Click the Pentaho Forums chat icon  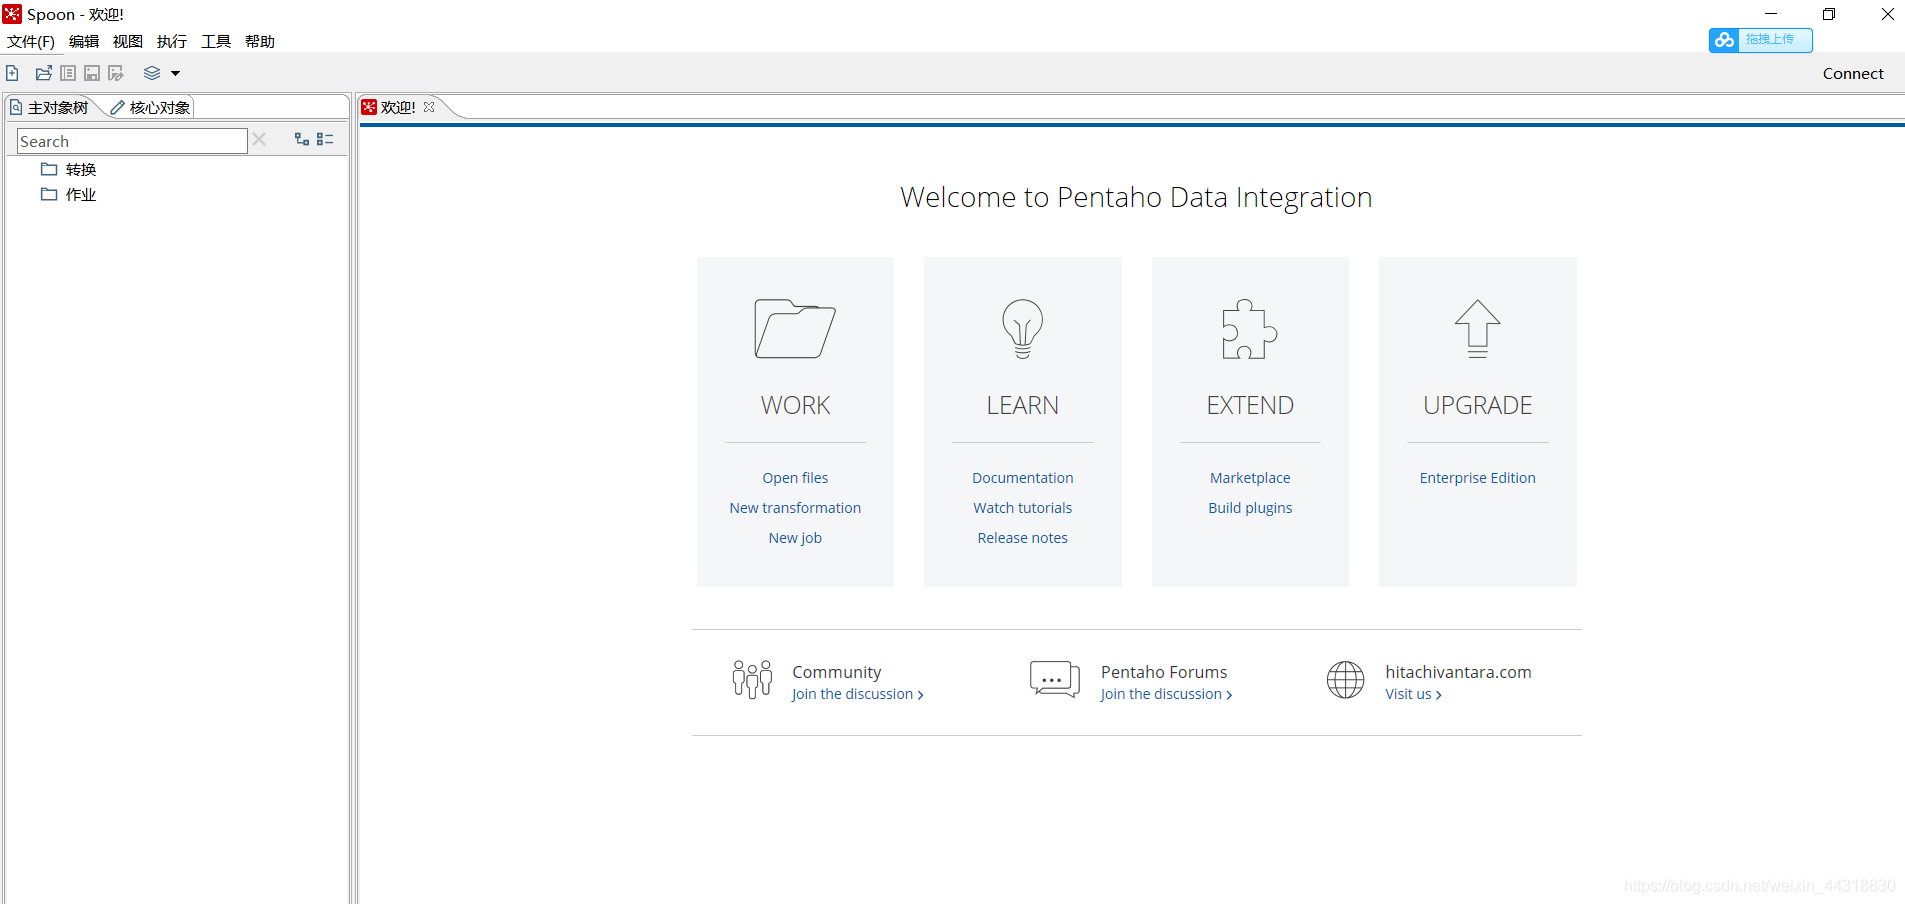point(1055,679)
